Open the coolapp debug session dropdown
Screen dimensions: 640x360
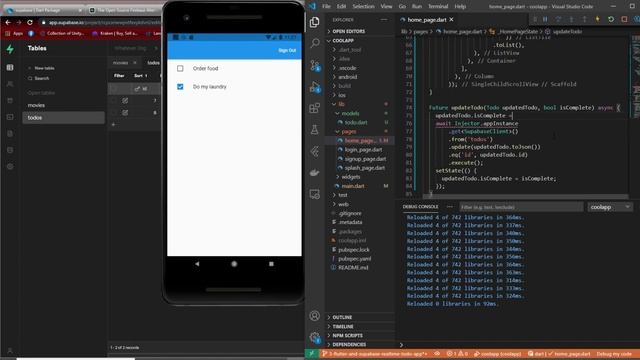610,207
